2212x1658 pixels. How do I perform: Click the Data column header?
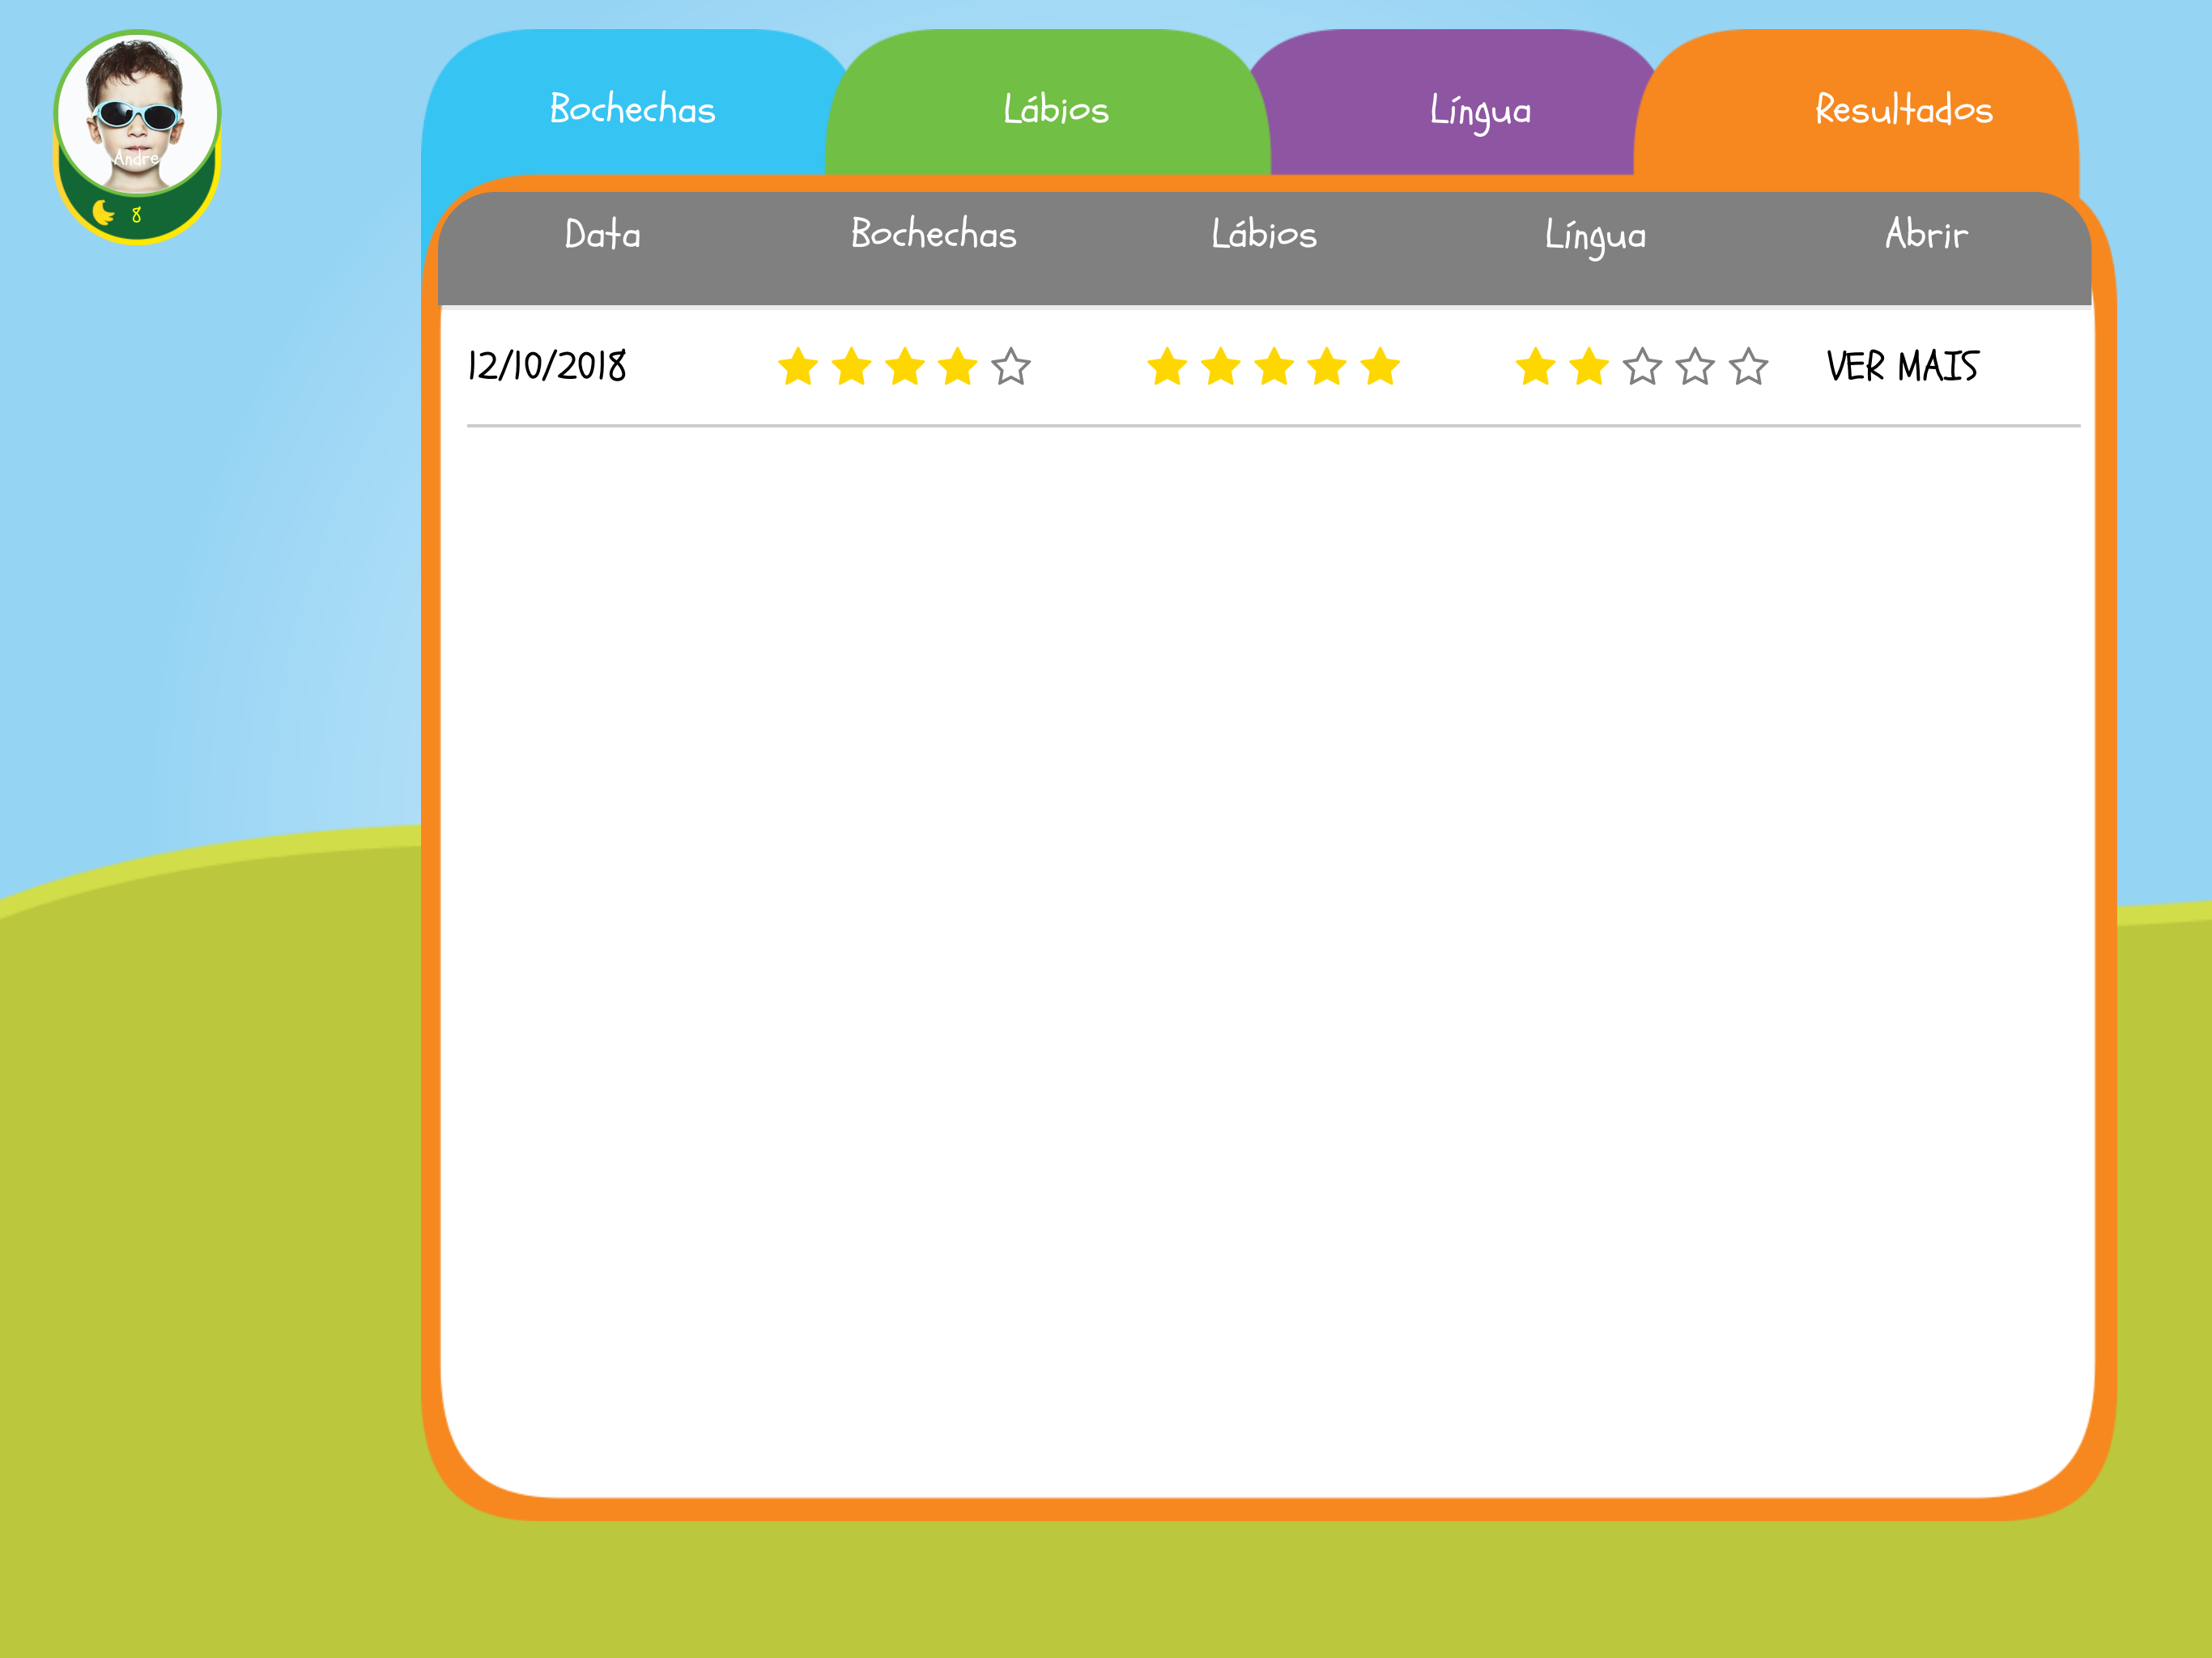point(602,234)
